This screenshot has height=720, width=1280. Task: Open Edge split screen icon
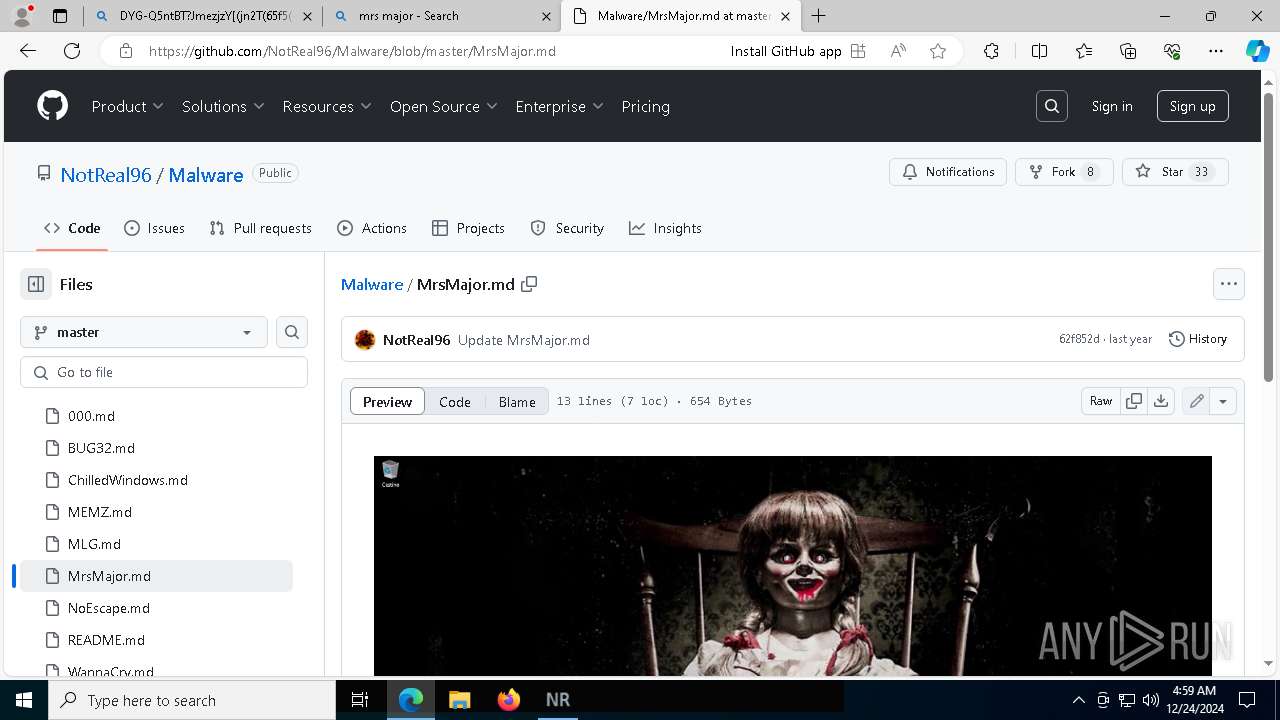click(x=1039, y=51)
